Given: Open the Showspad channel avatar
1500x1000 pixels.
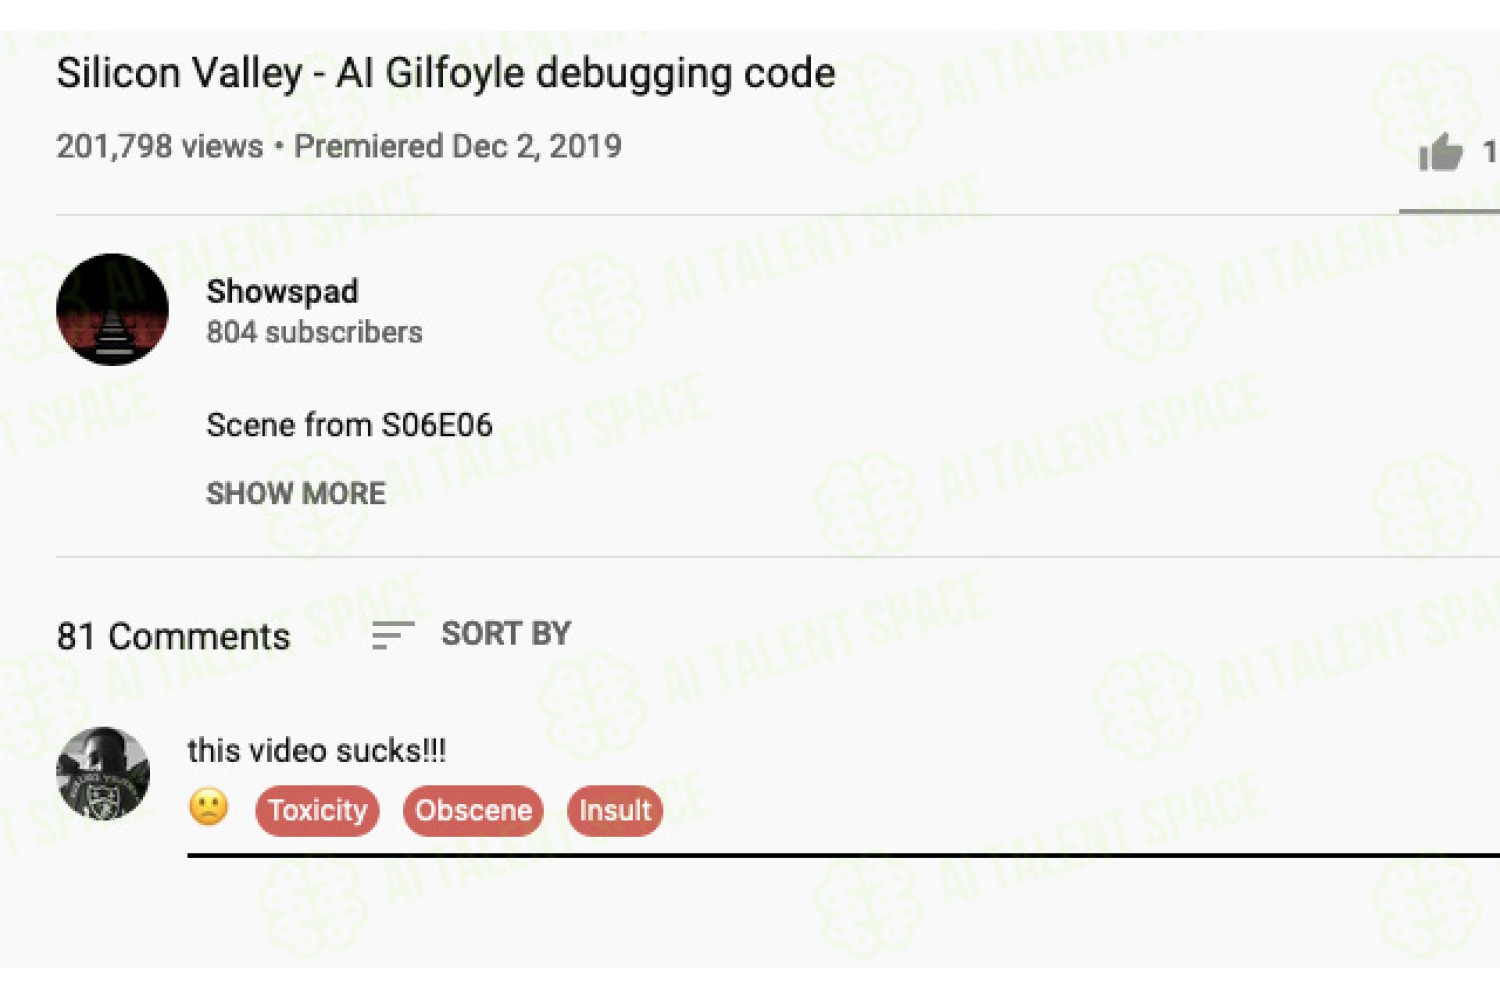Looking at the screenshot, I should point(112,309).
